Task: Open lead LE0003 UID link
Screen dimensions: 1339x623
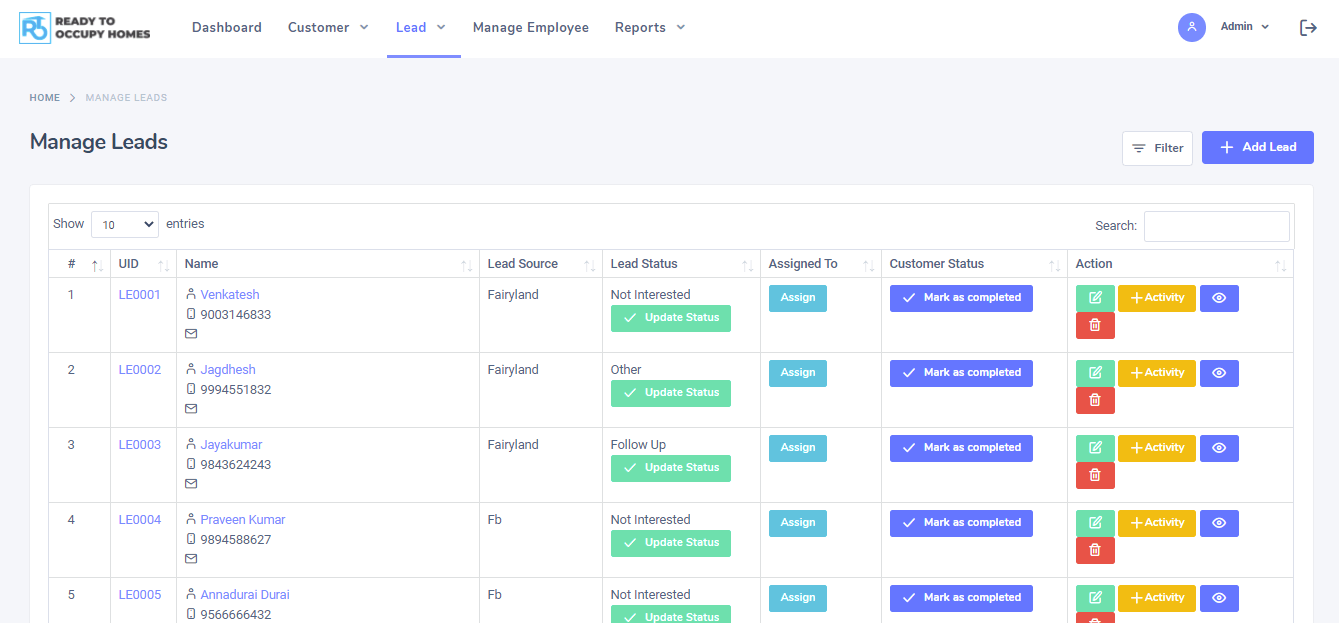Action: [x=140, y=445]
